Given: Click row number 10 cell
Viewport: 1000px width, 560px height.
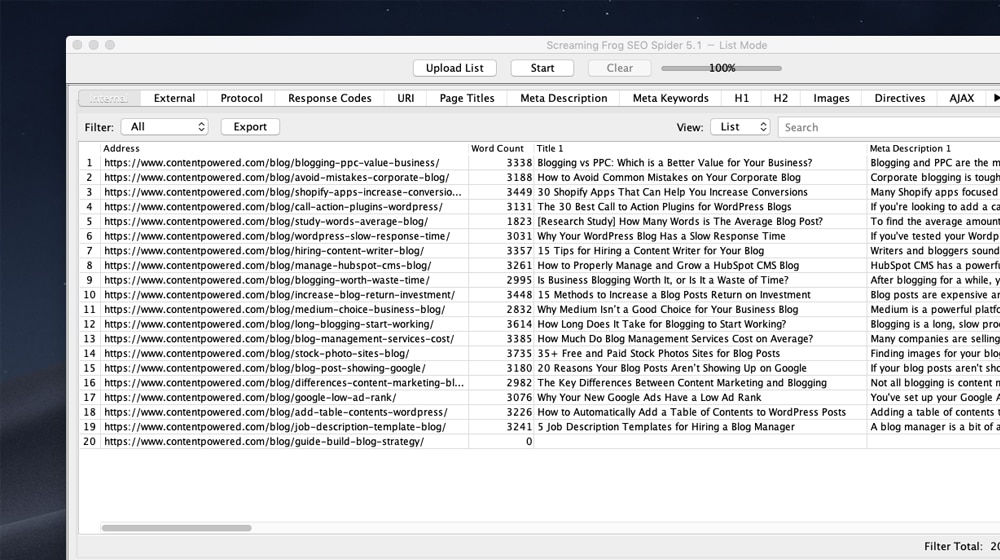Looking at the screenshot, I should click(x=89, y=295).
